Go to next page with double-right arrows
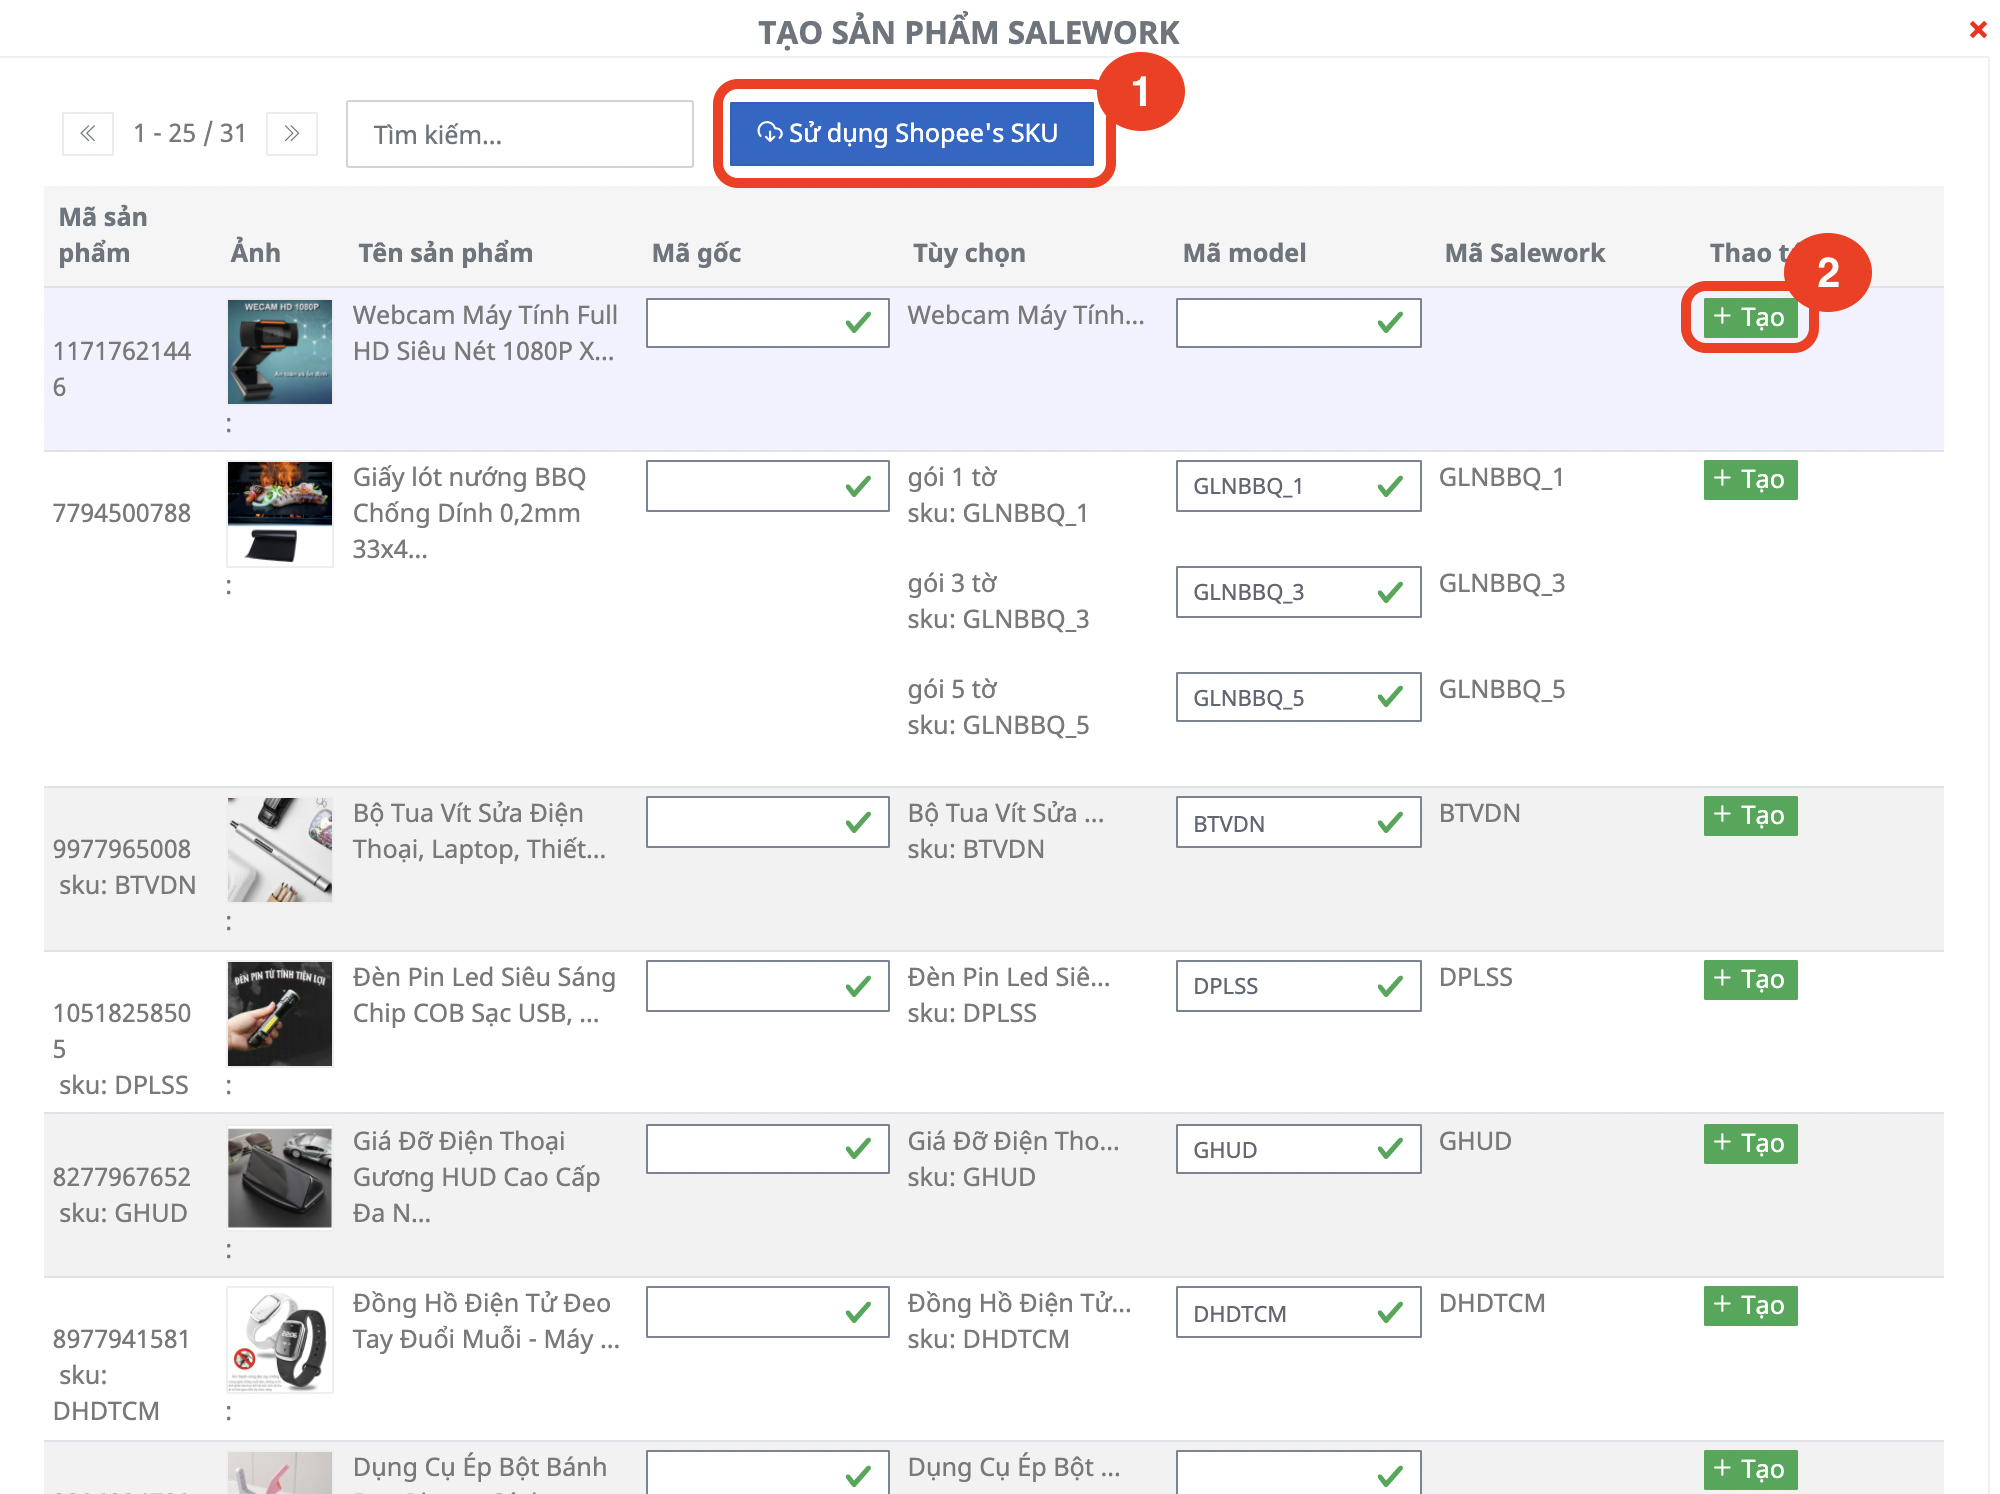2000x1494 pixels. tap(291, 133)
